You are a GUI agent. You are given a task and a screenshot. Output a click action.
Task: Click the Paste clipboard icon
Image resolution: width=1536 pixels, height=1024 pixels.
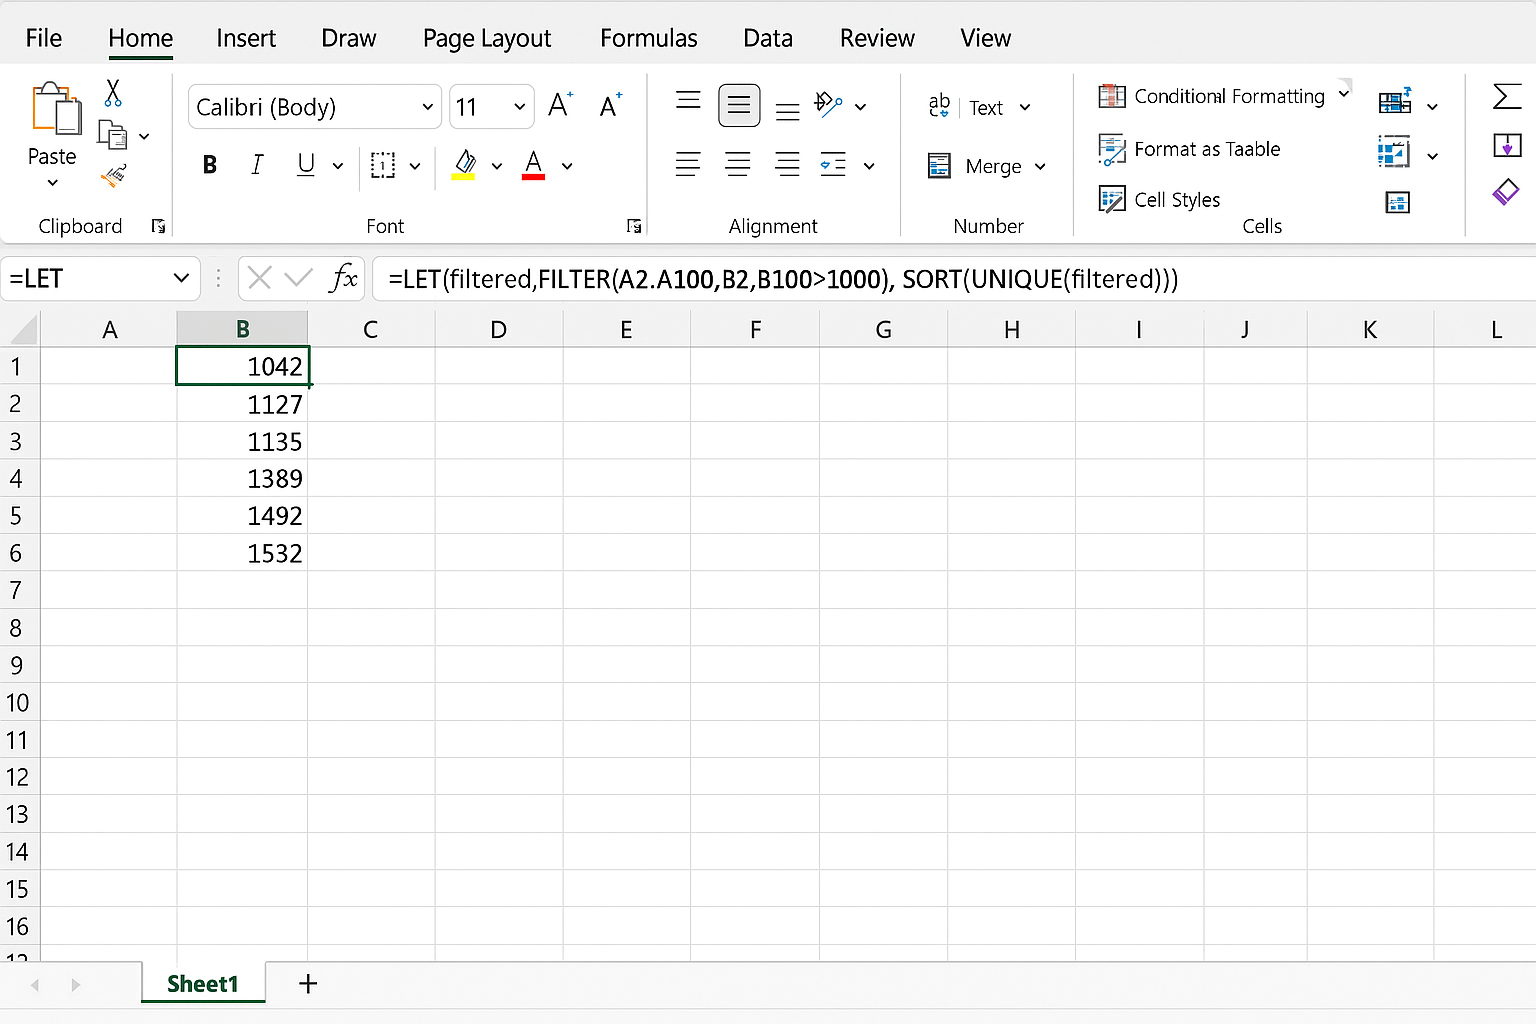56,108
